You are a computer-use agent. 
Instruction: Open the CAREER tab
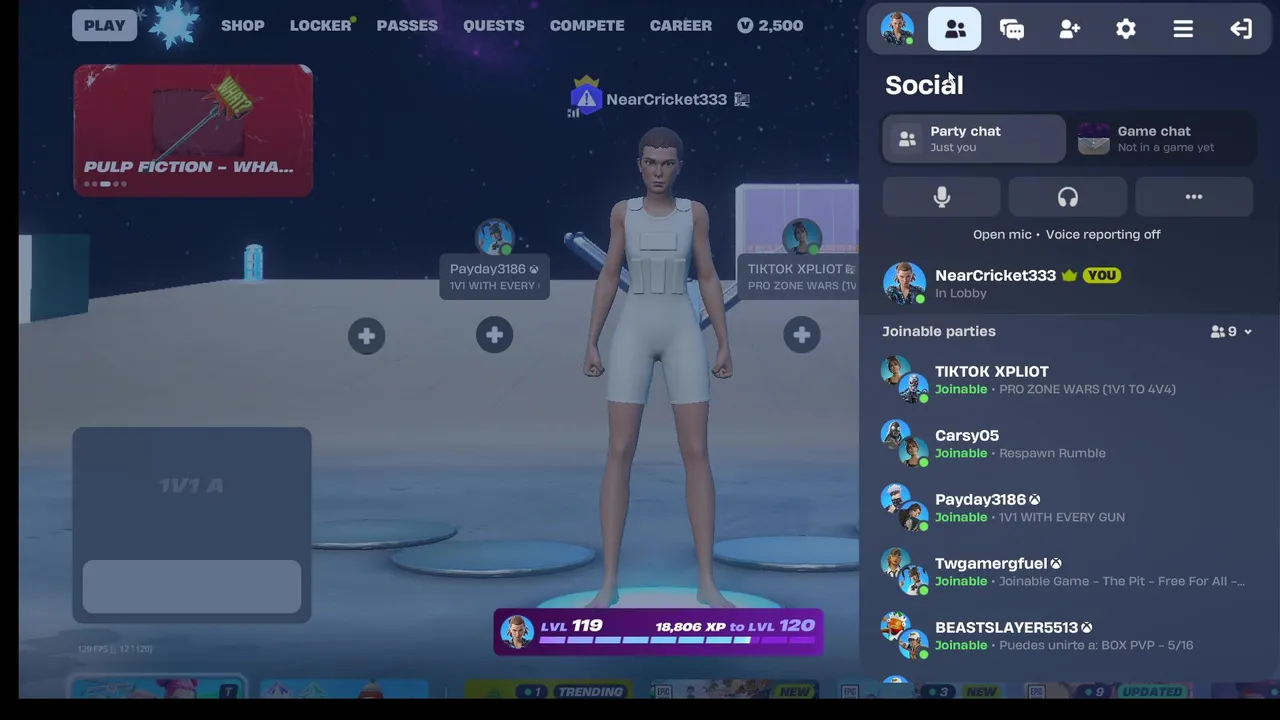point(681,25)
